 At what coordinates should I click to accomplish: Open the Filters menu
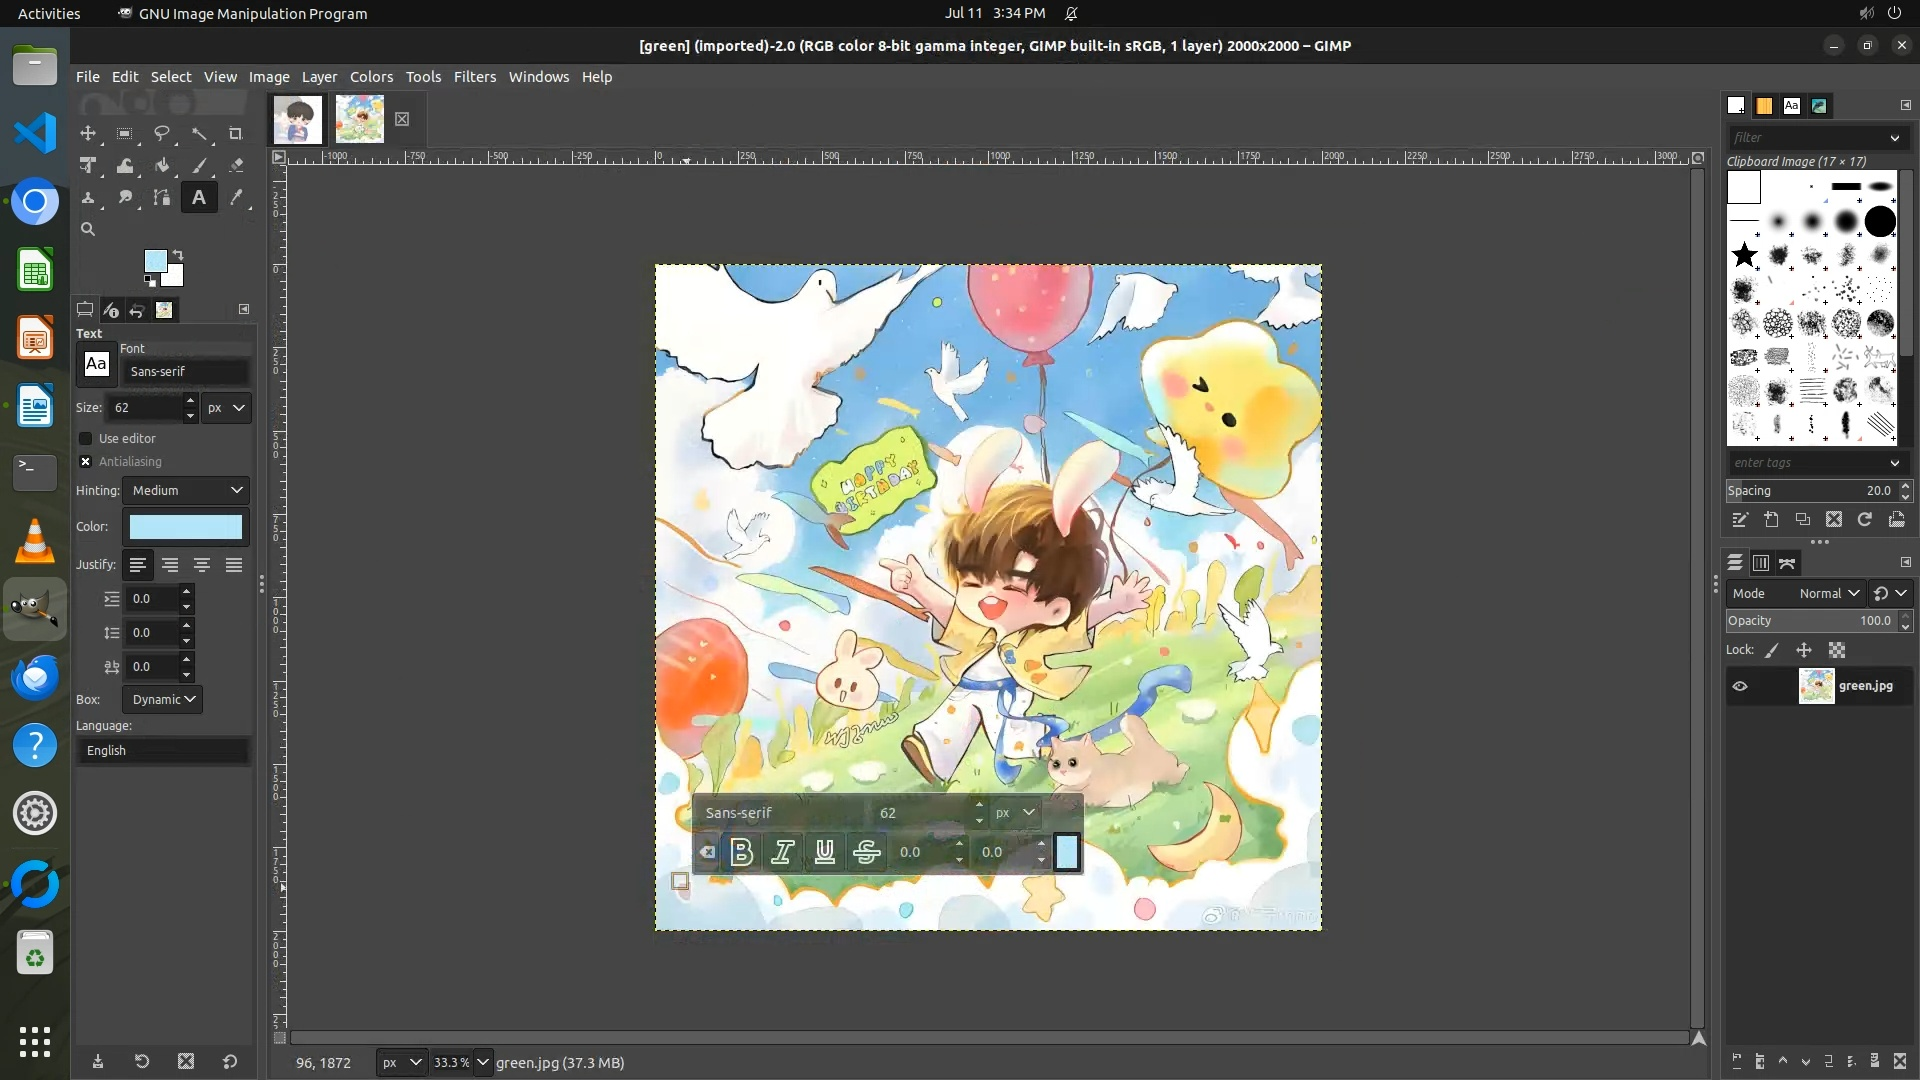pyautogui.click(x=474, y=77)
